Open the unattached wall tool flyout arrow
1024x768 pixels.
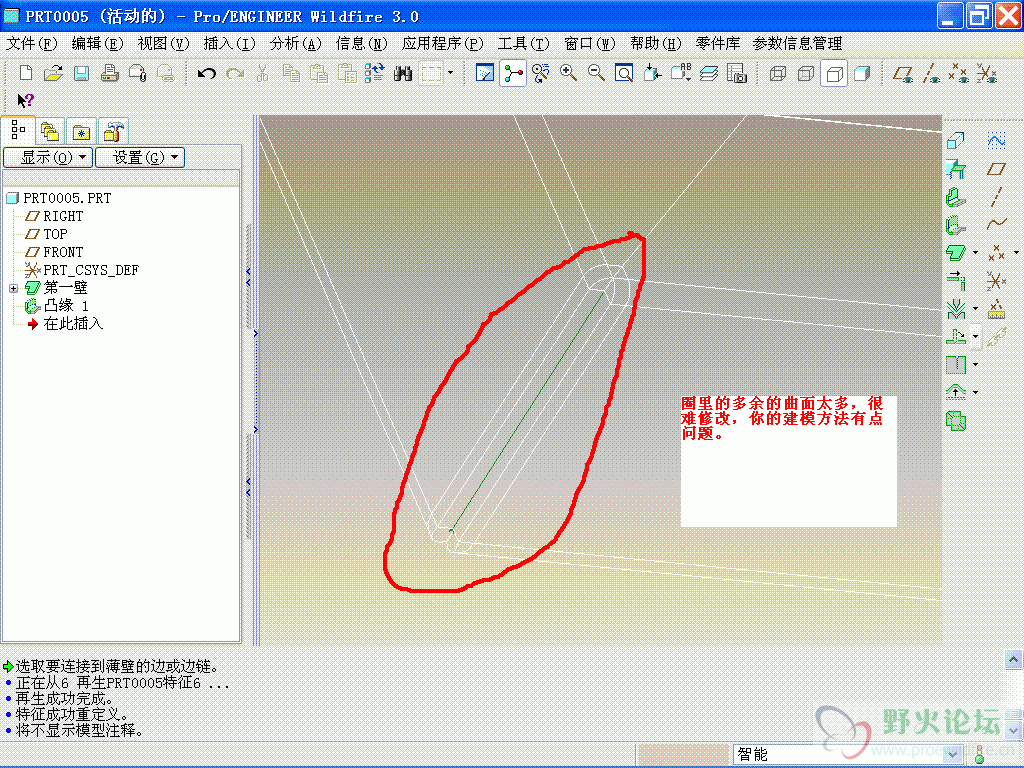click(x=975, y=253)
